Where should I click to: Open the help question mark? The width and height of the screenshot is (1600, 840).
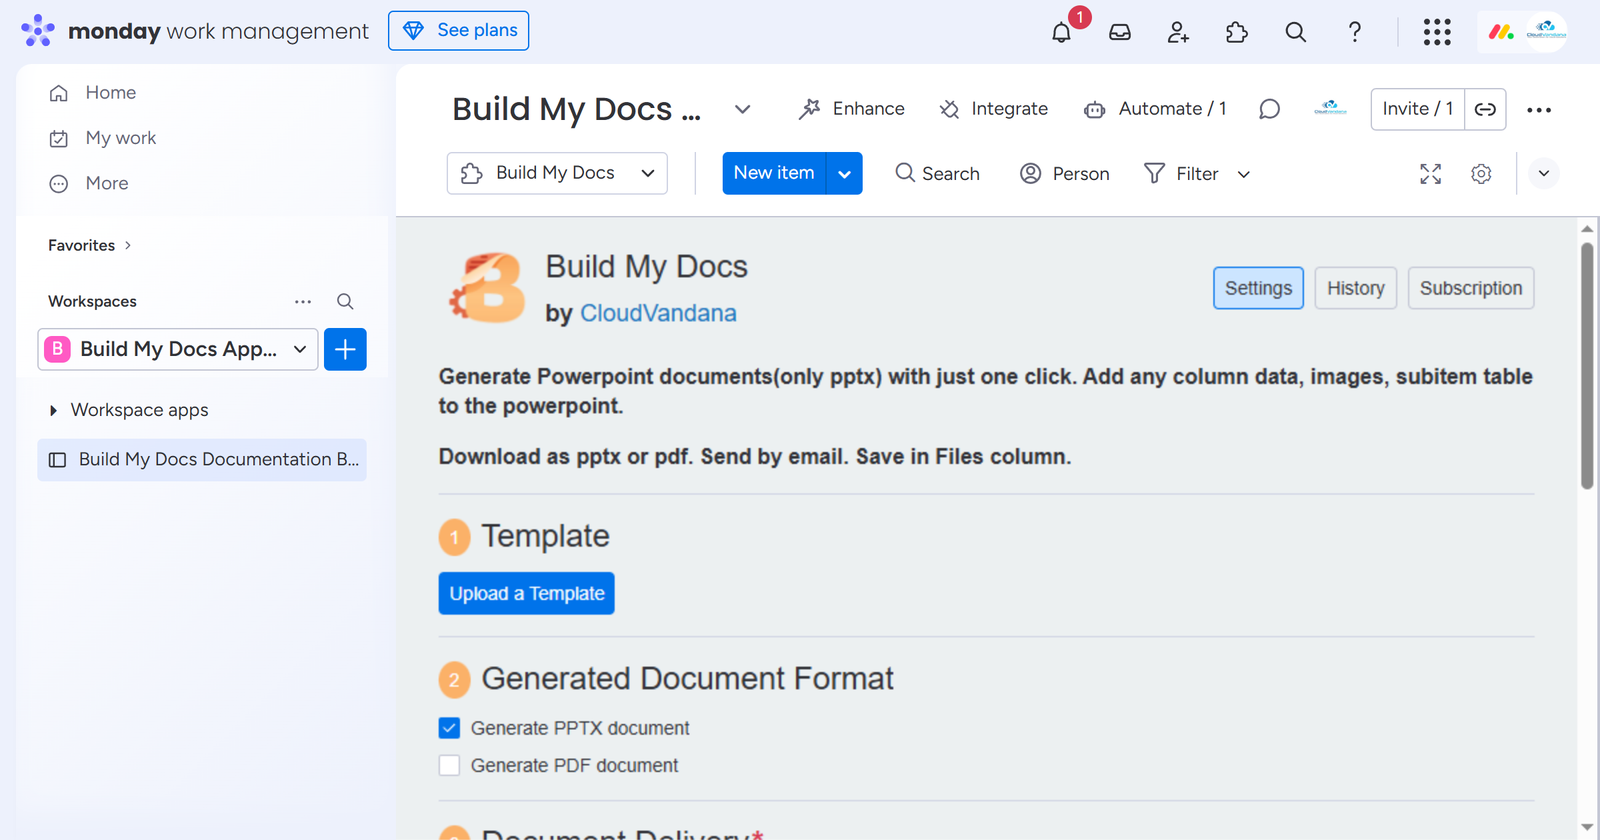[x=1355, y=32]
